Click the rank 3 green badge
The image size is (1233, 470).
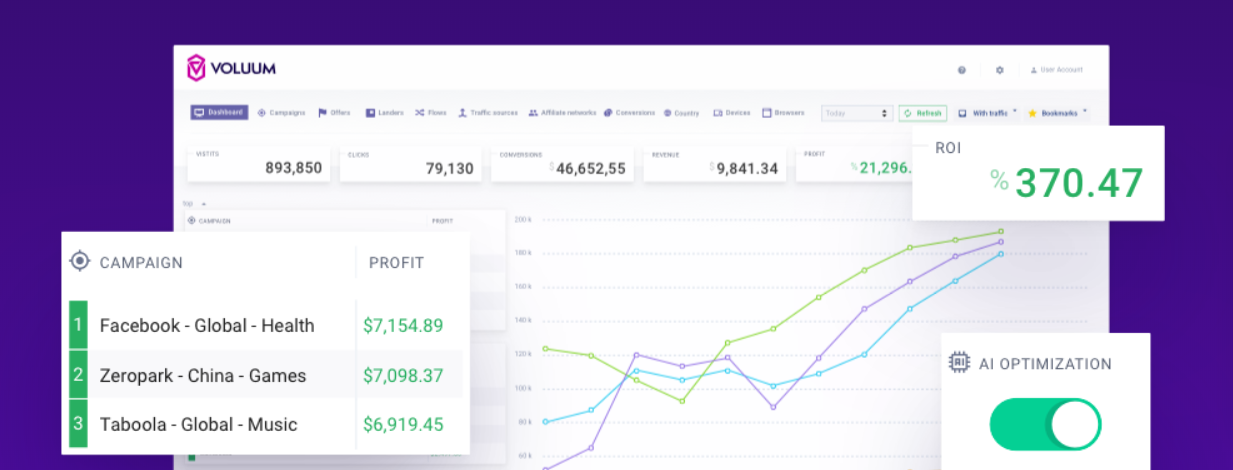coord(78,424)
